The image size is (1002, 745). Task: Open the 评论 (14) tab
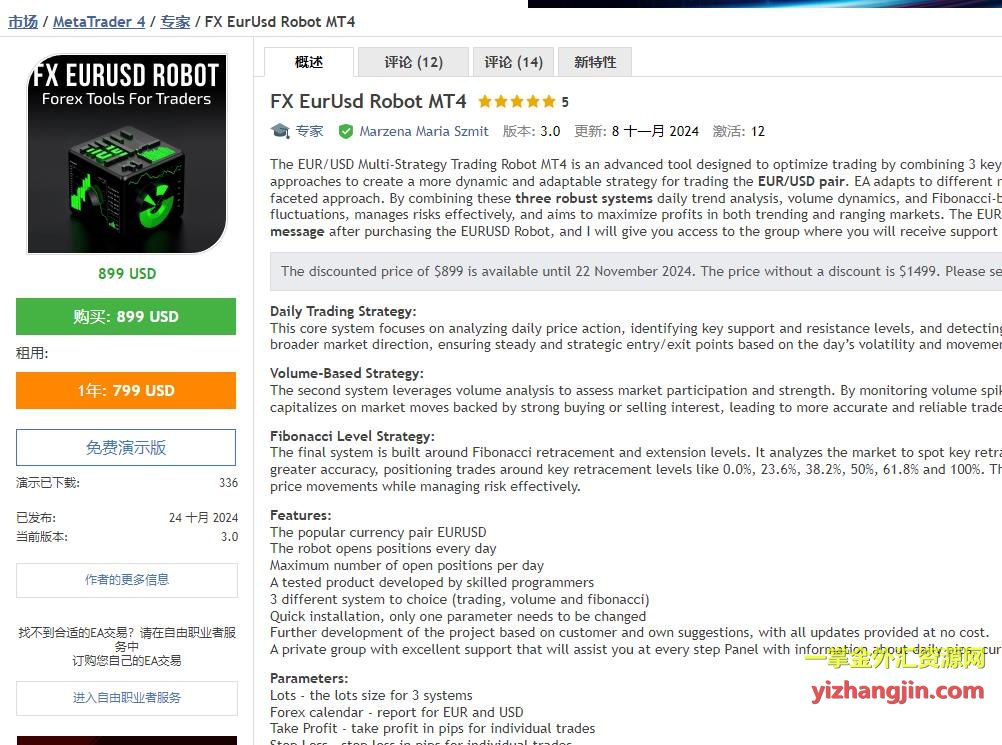pos(513,62)
